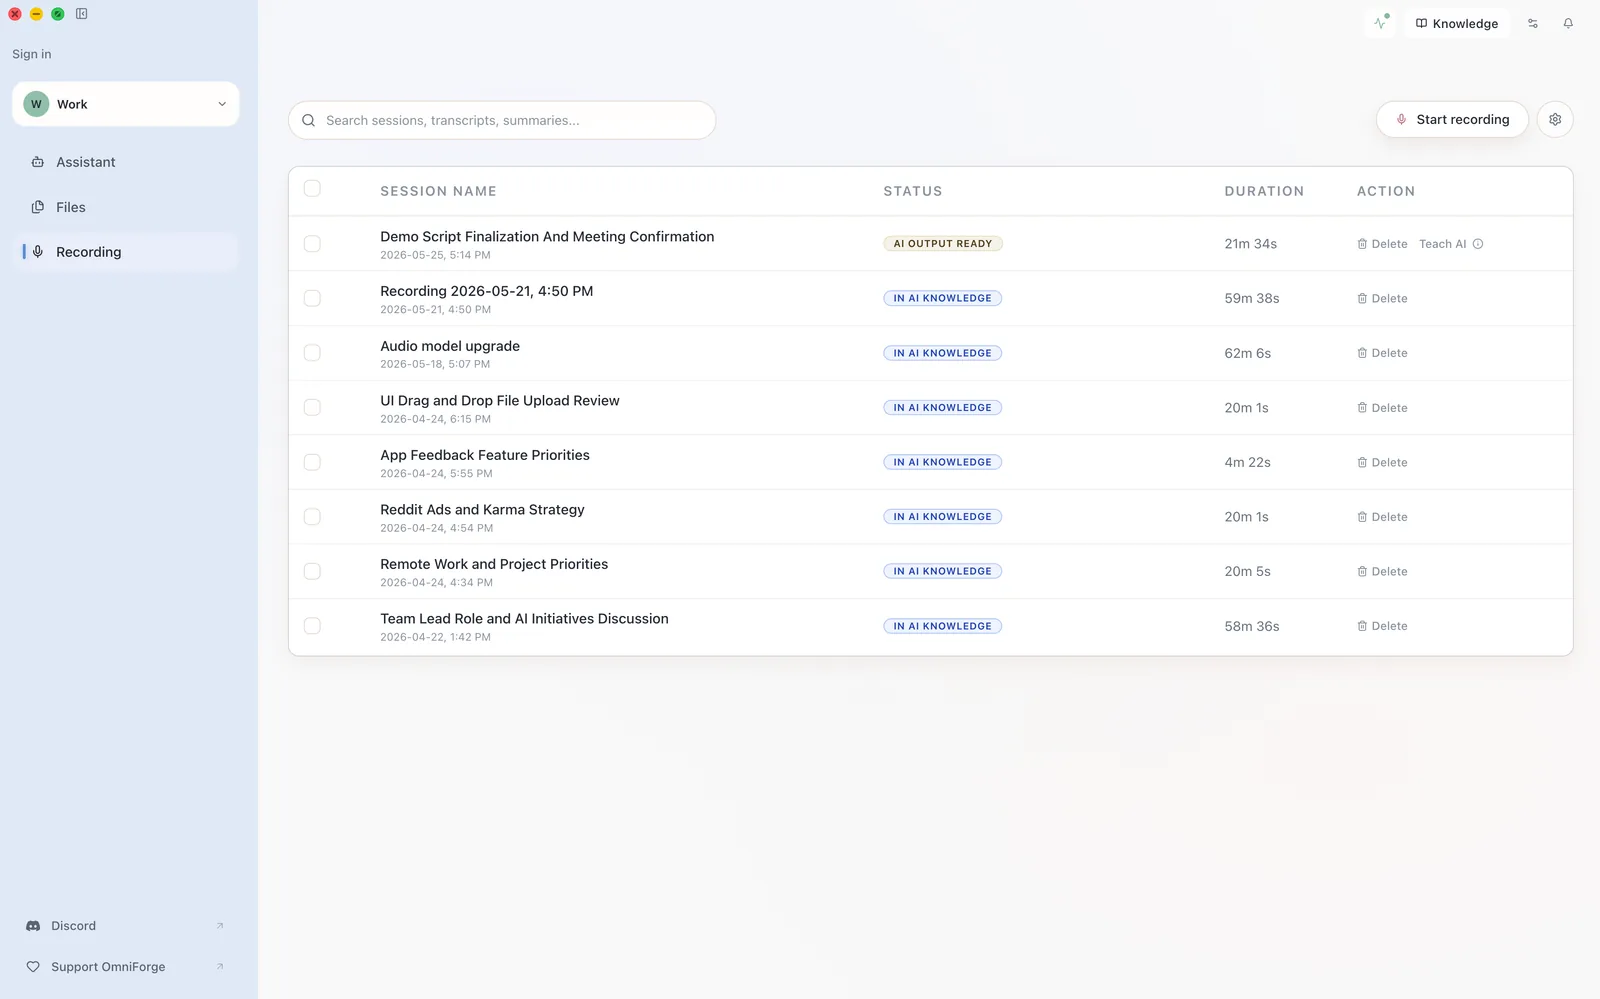Screen dimensions: 1600x999
Task: Click the Start recording button
Action: (1452, 119)
